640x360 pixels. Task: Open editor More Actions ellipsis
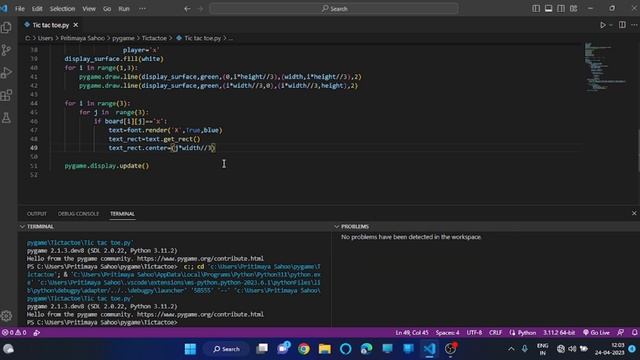click(x=634, y=25)
